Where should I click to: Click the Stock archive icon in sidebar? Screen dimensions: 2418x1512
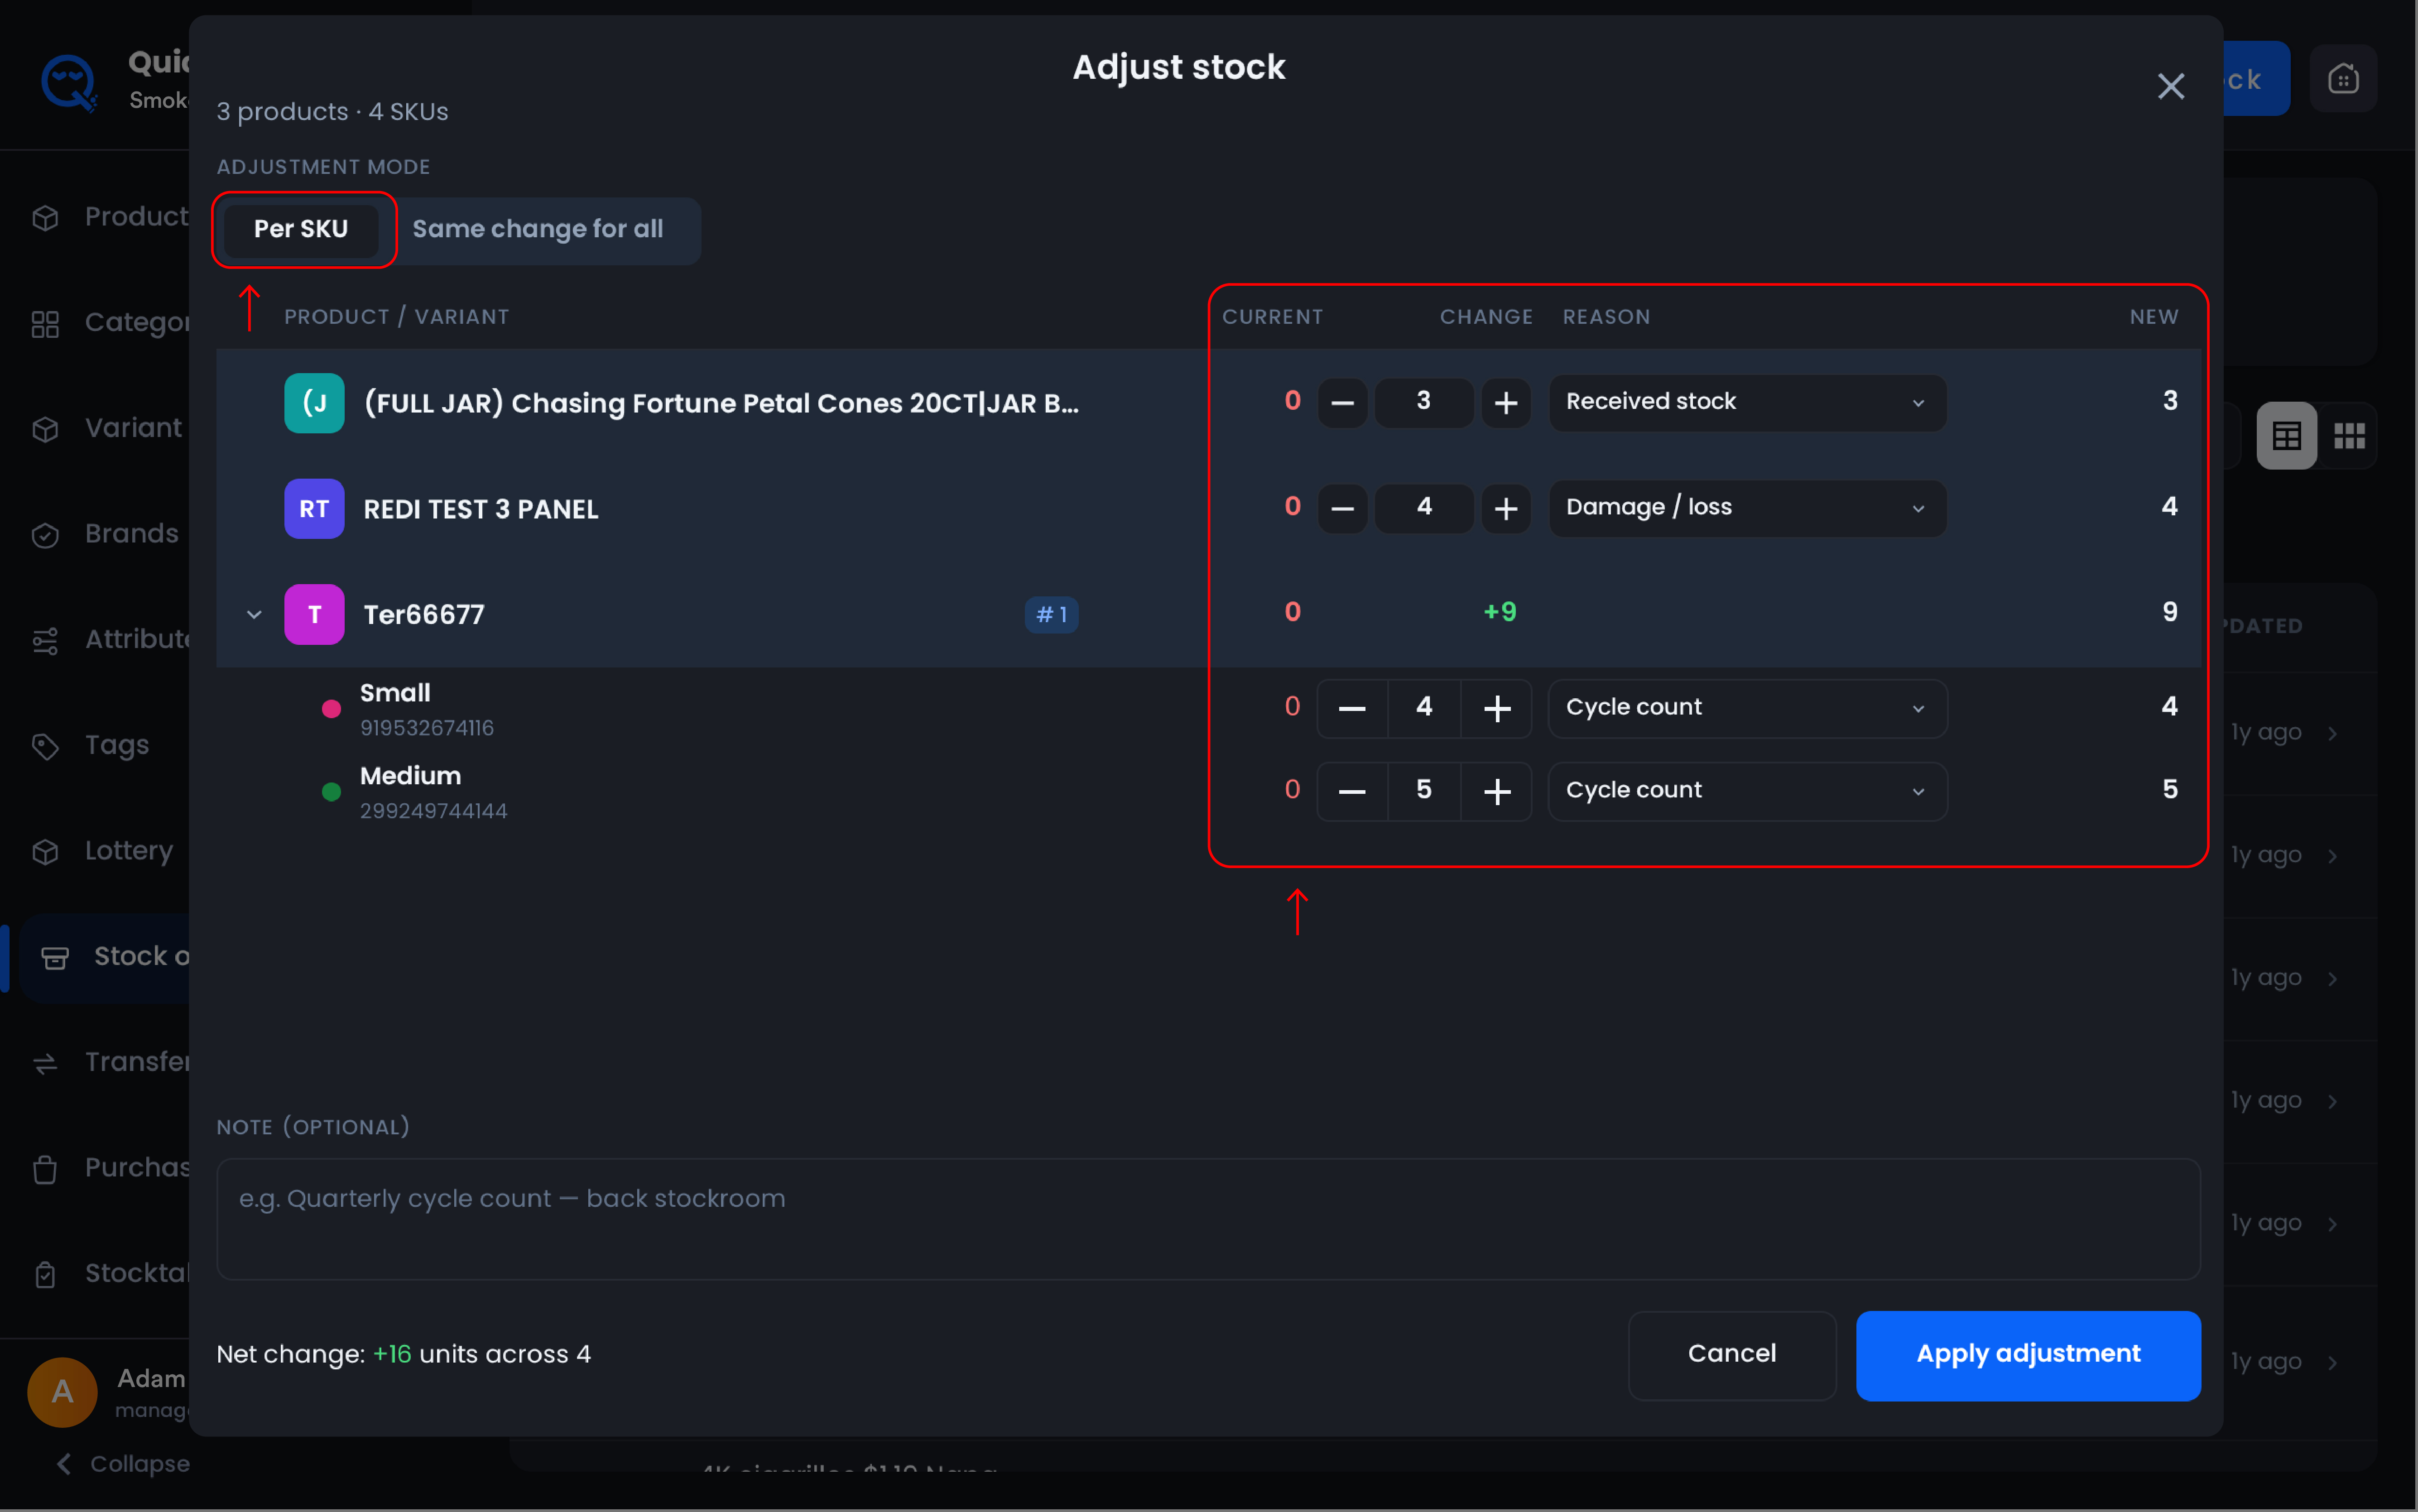click(55, 958)
